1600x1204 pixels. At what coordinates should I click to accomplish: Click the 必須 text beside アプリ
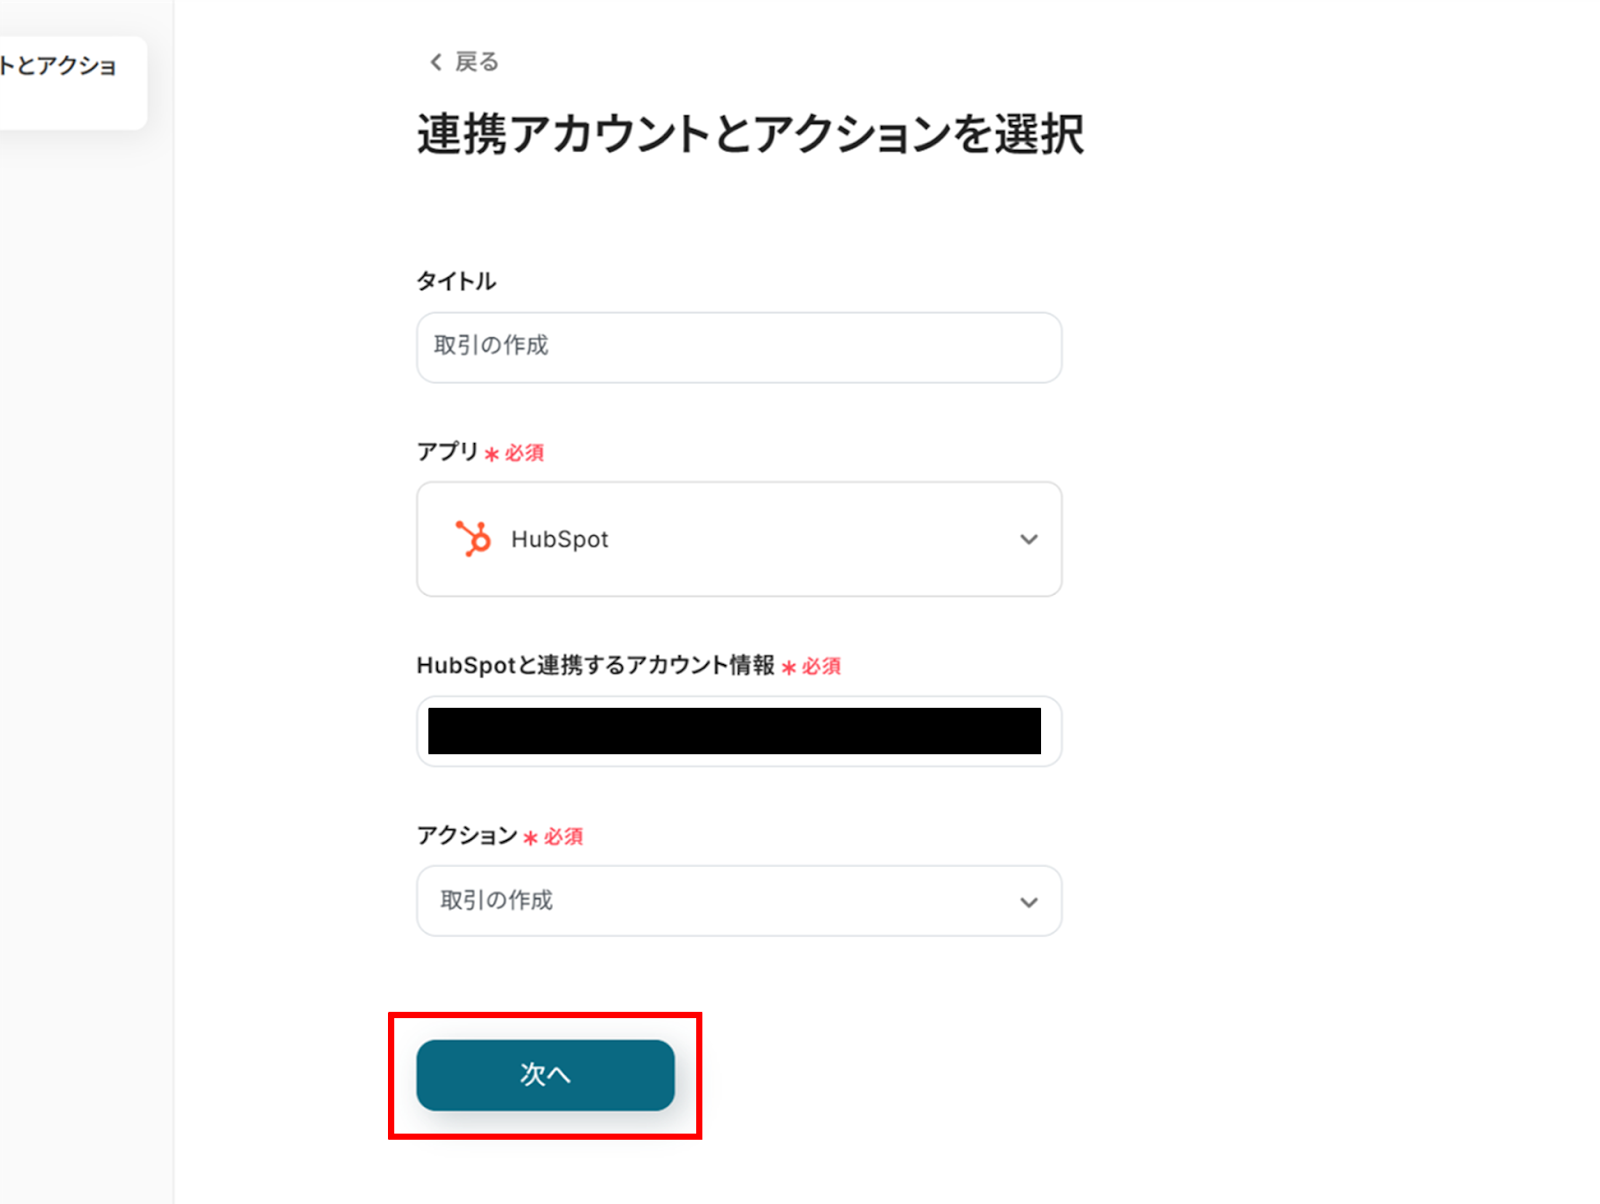(524, 453)
